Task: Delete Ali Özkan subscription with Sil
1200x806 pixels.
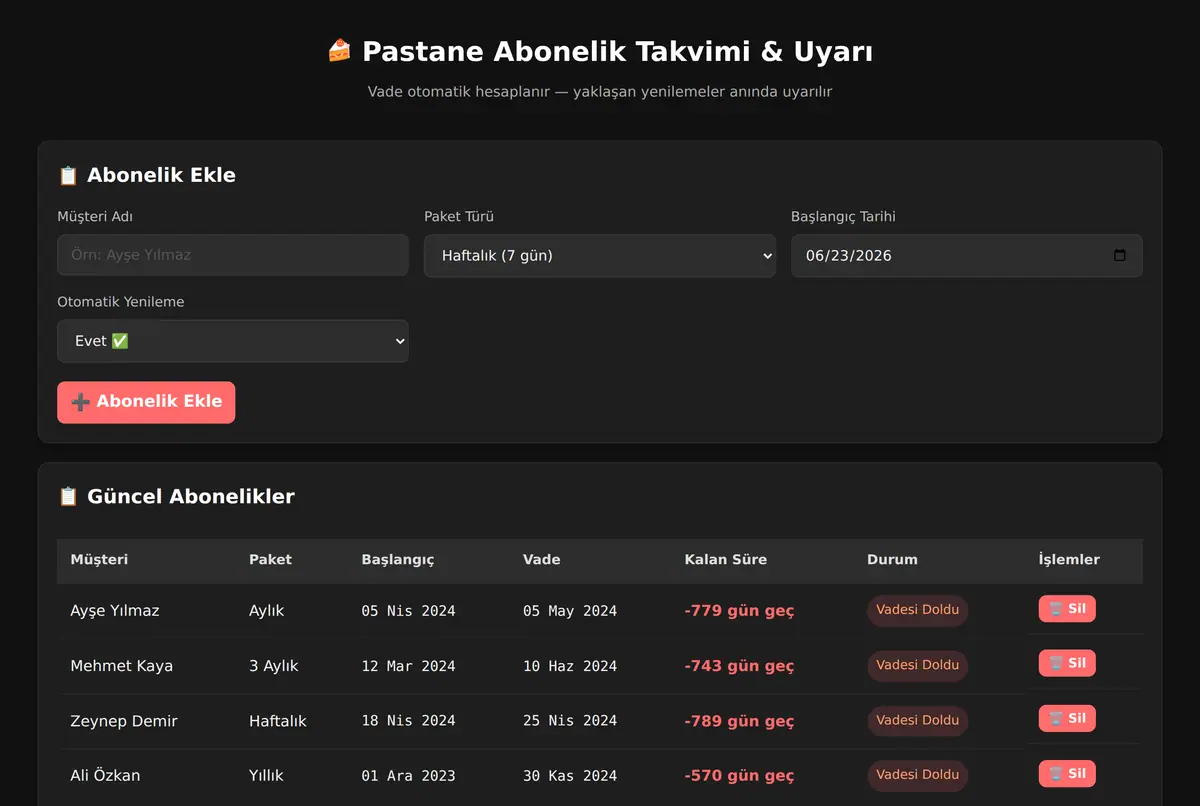Action: click(1067, 773)
